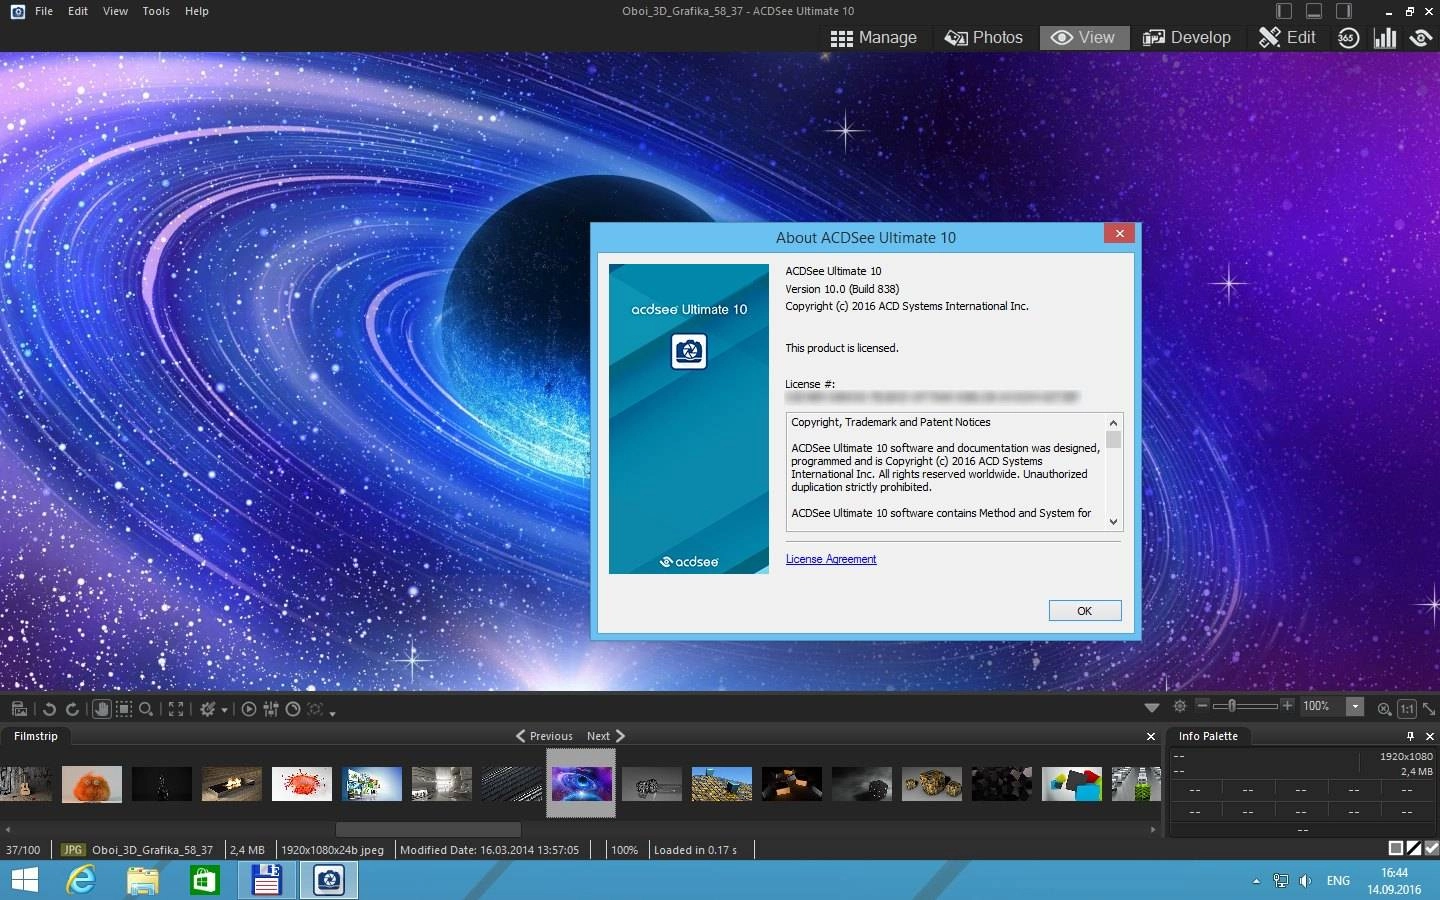Click scroll up arrow in notices box
Viewport: 1440px width, 900px height.
(1113, 423)
